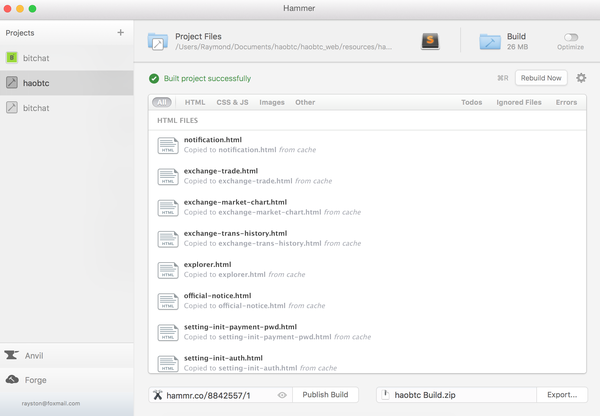Select explorer.html file name
The image size is (600, 416).
click(207, 264)
